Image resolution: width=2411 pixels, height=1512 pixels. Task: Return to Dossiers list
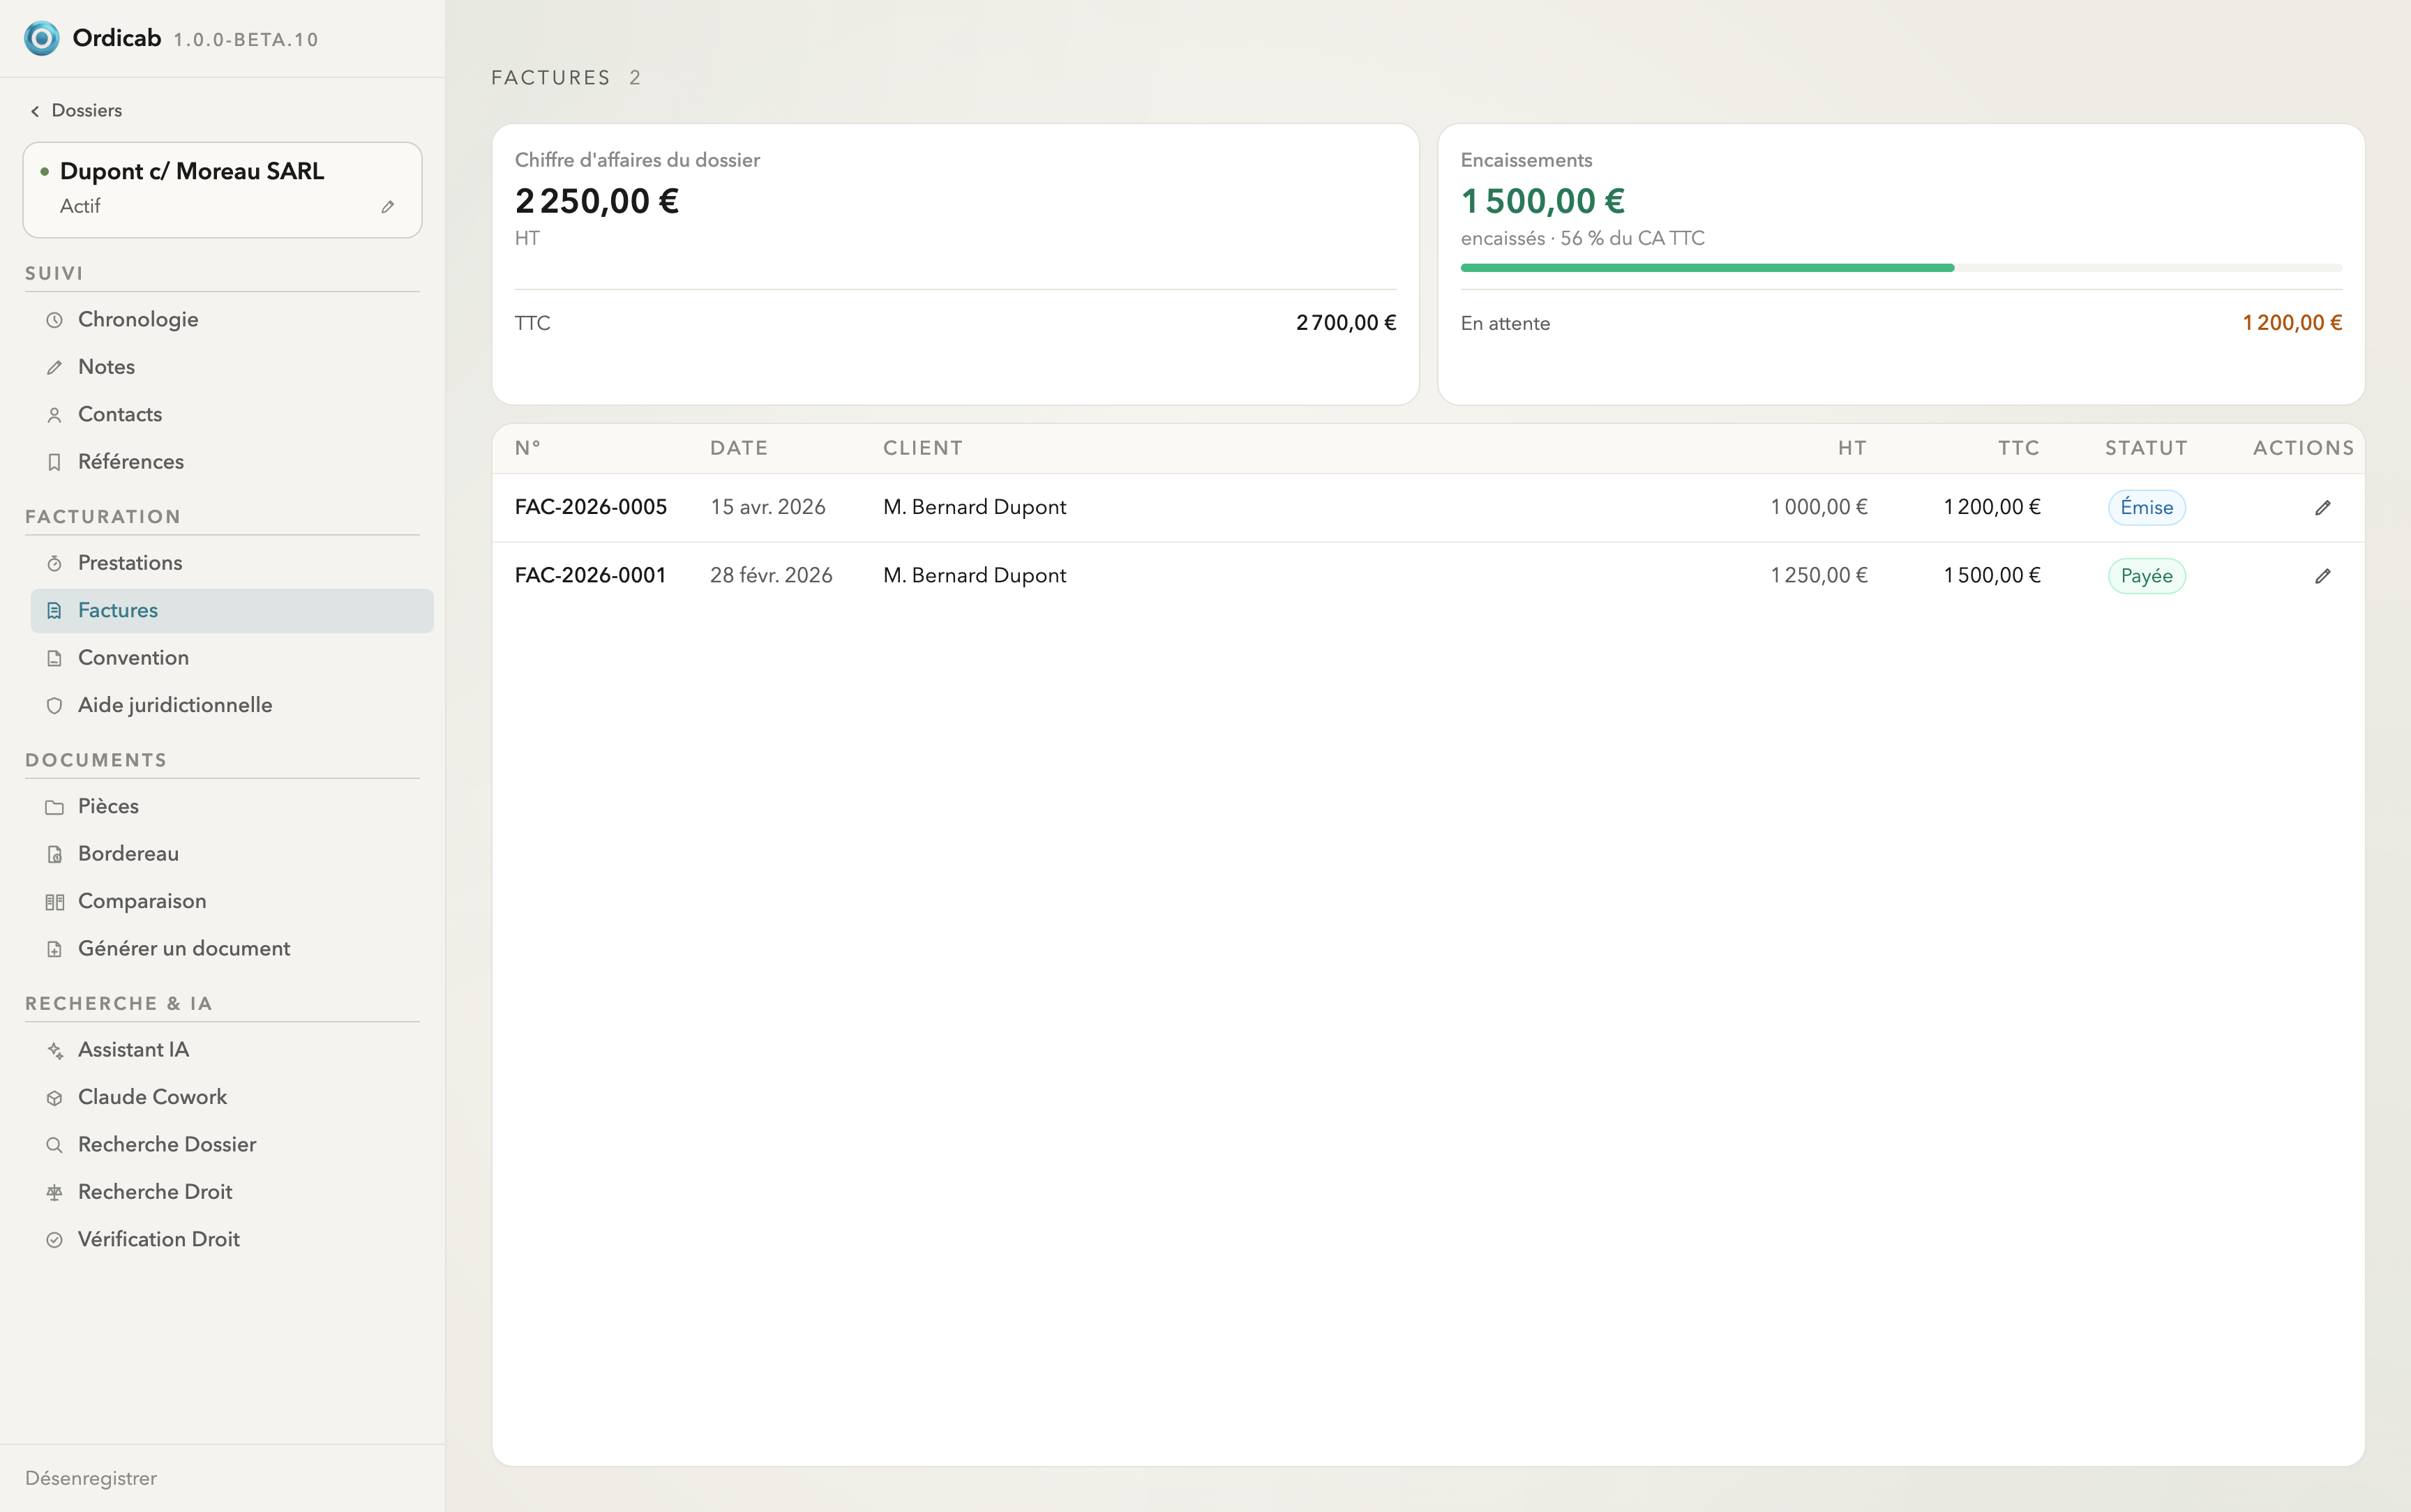tap(76, 111)
